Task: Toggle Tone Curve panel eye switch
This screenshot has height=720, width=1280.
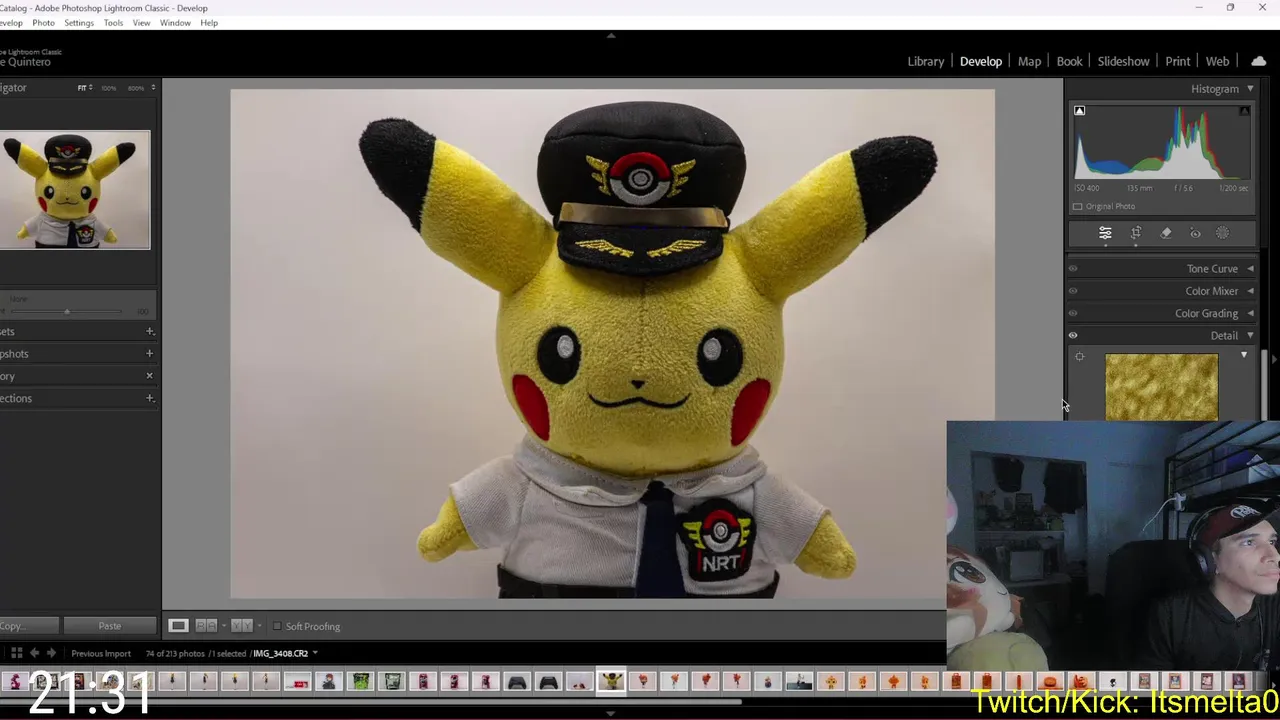Action: (1073, 269)
